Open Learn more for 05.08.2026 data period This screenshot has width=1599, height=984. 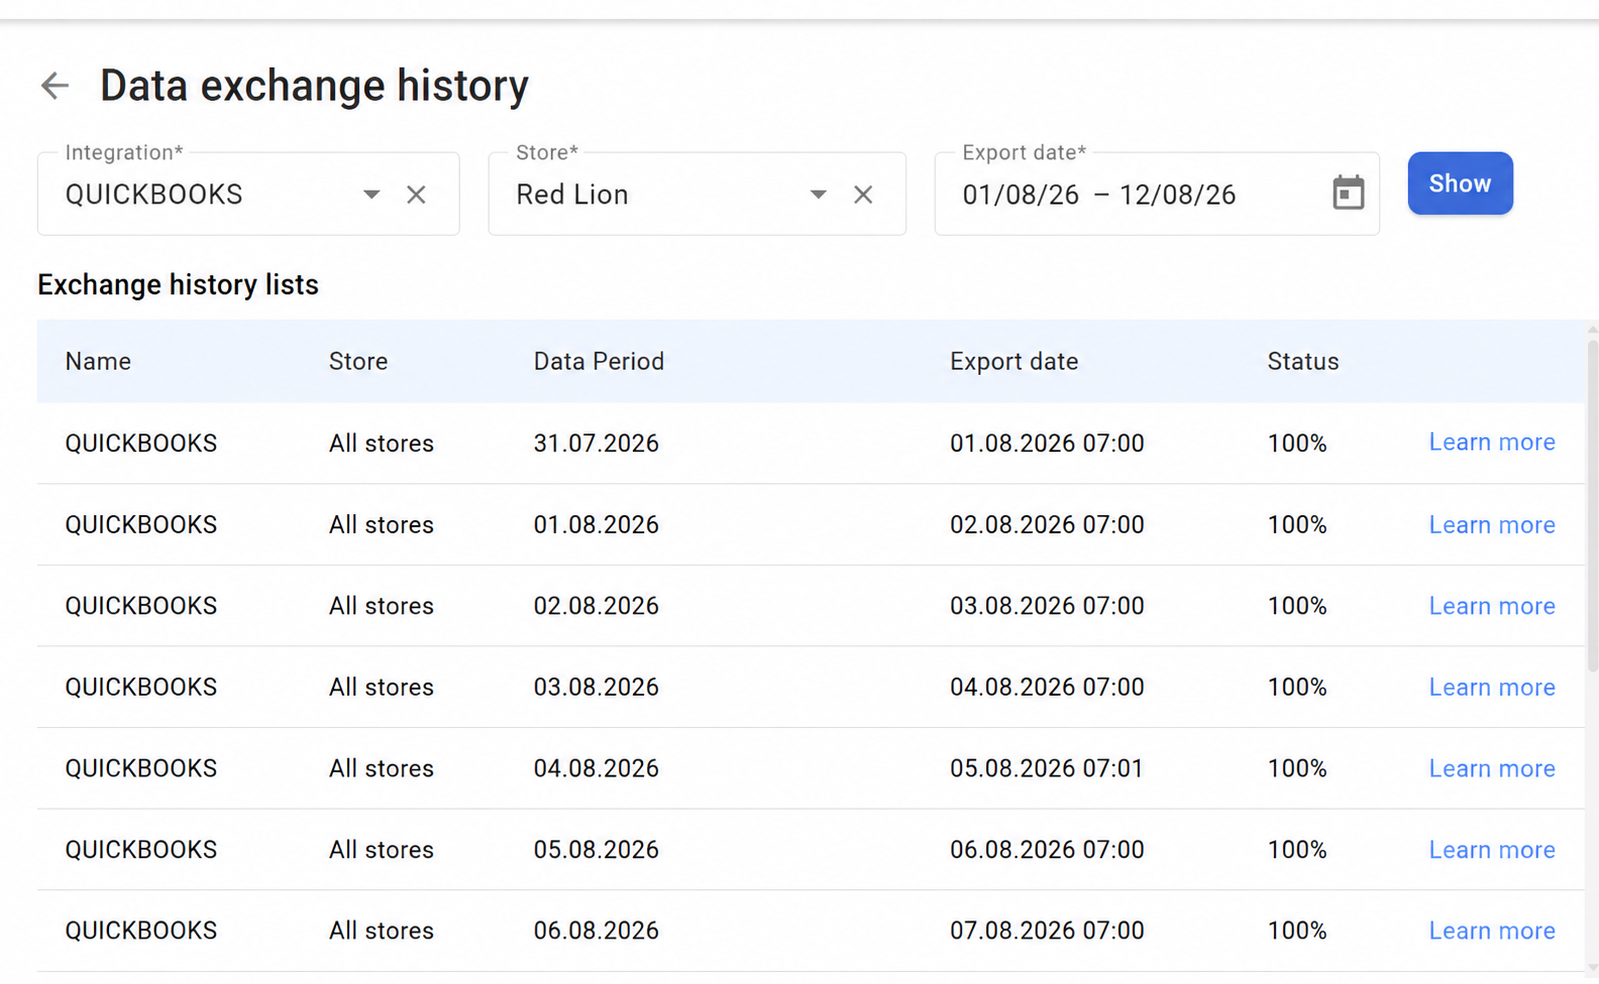pyautogui.click(x=1492, y=849)
